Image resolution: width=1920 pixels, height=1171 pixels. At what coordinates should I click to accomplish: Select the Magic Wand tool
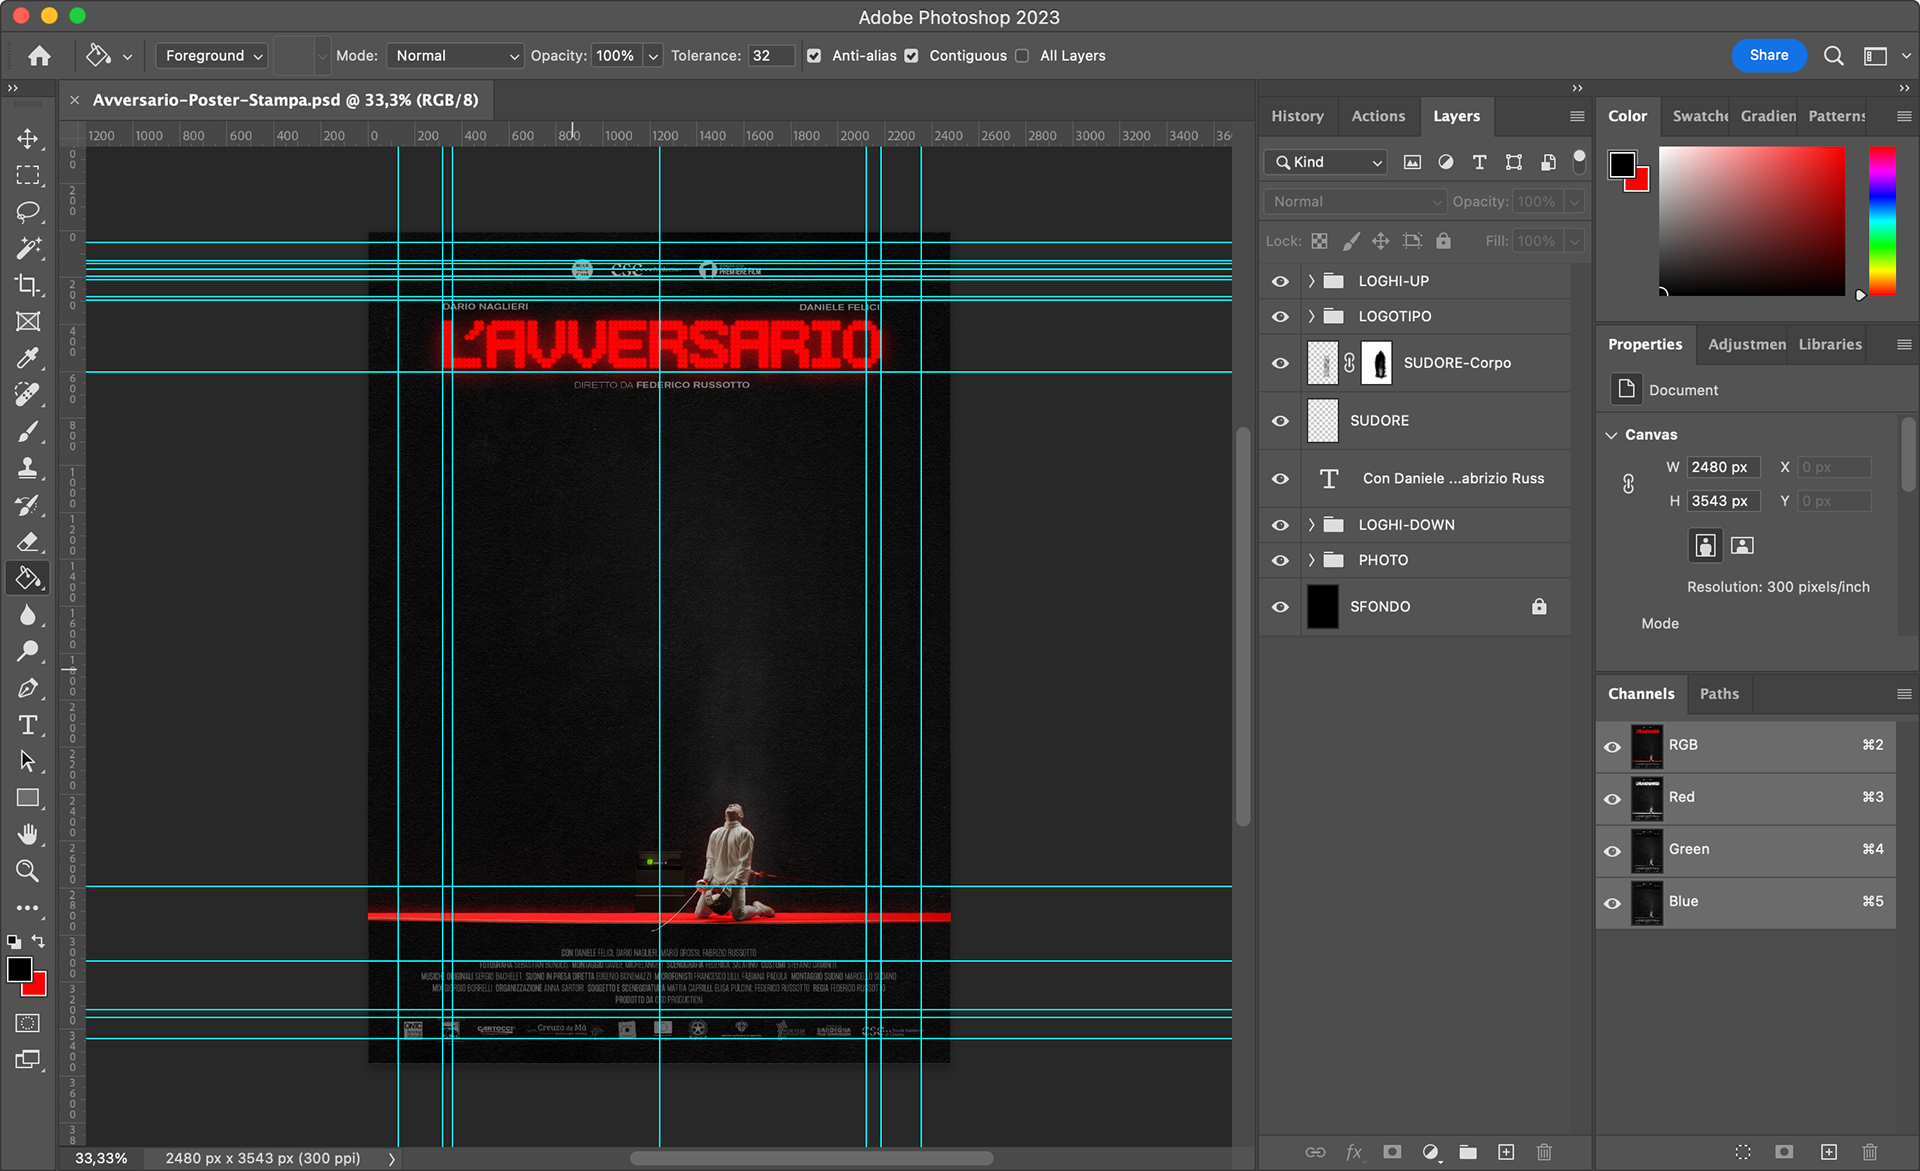28,248
